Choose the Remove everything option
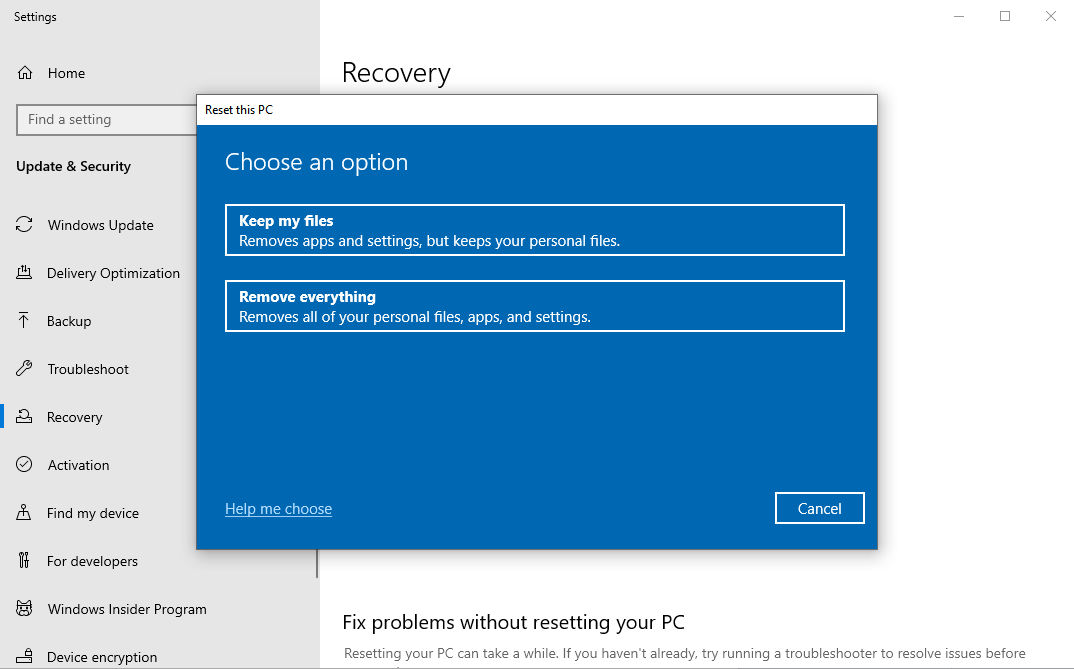The width and height of the screenshot is (1074, 669). coord(534,306)
